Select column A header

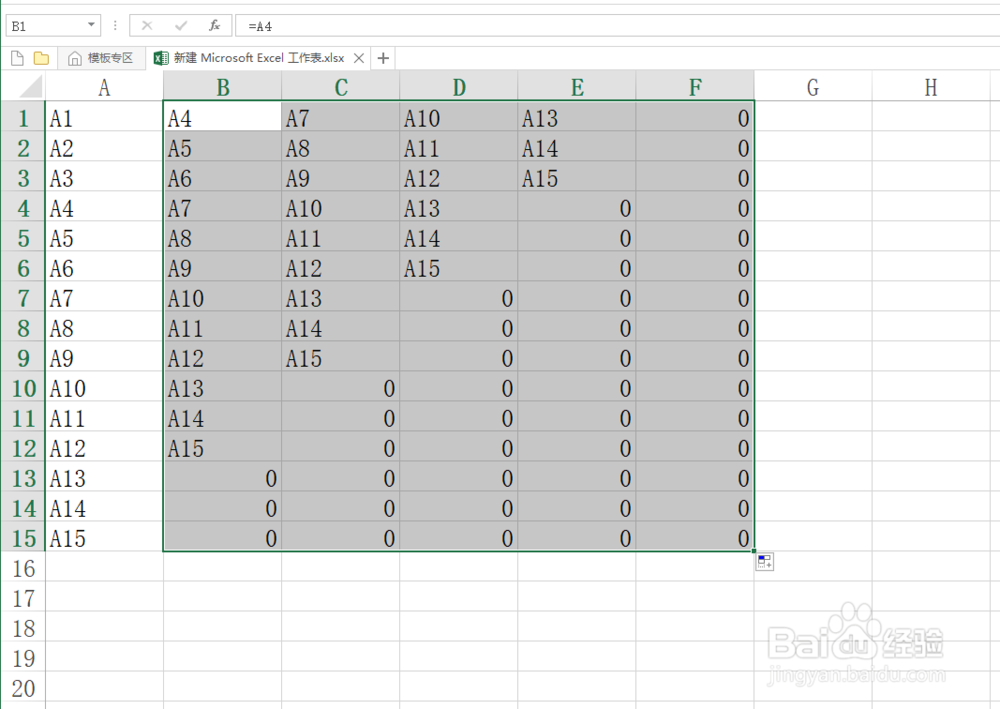104,86
